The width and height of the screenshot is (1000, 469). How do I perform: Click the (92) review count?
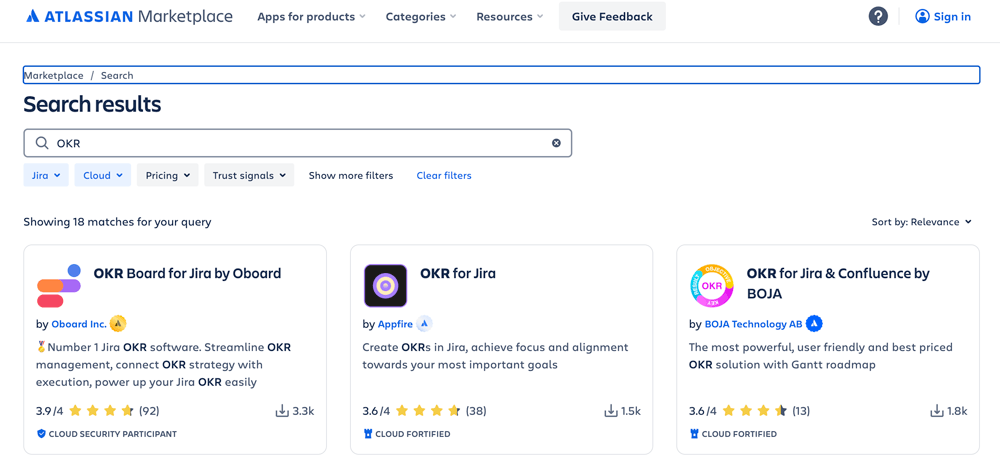tap(149, 411)
